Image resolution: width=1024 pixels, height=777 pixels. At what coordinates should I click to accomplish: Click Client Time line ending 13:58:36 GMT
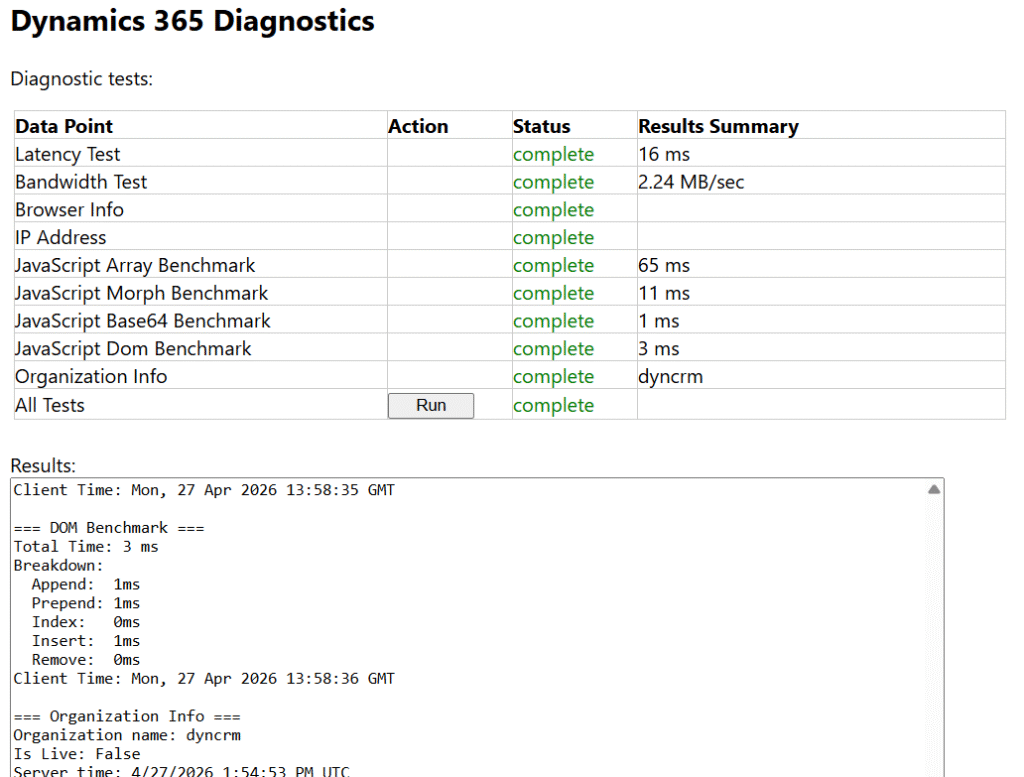tap(204, 679)
